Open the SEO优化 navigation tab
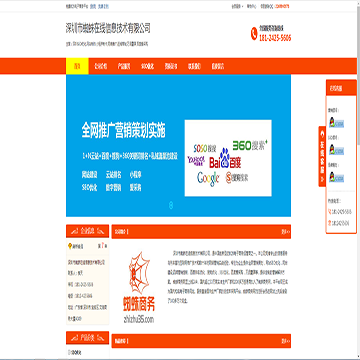The height and width of the screenshot is (360, 360). coord(147,66)
